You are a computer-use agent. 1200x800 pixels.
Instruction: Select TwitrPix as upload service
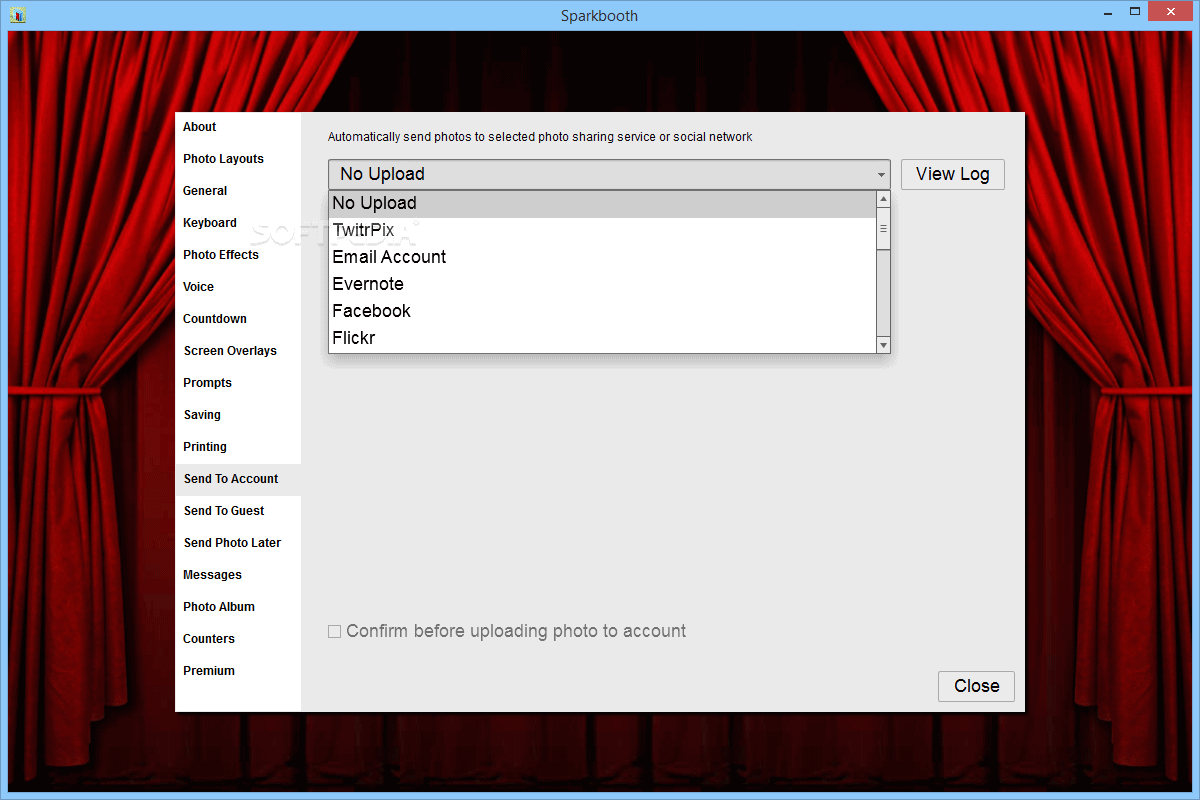(x=602, y=231)
